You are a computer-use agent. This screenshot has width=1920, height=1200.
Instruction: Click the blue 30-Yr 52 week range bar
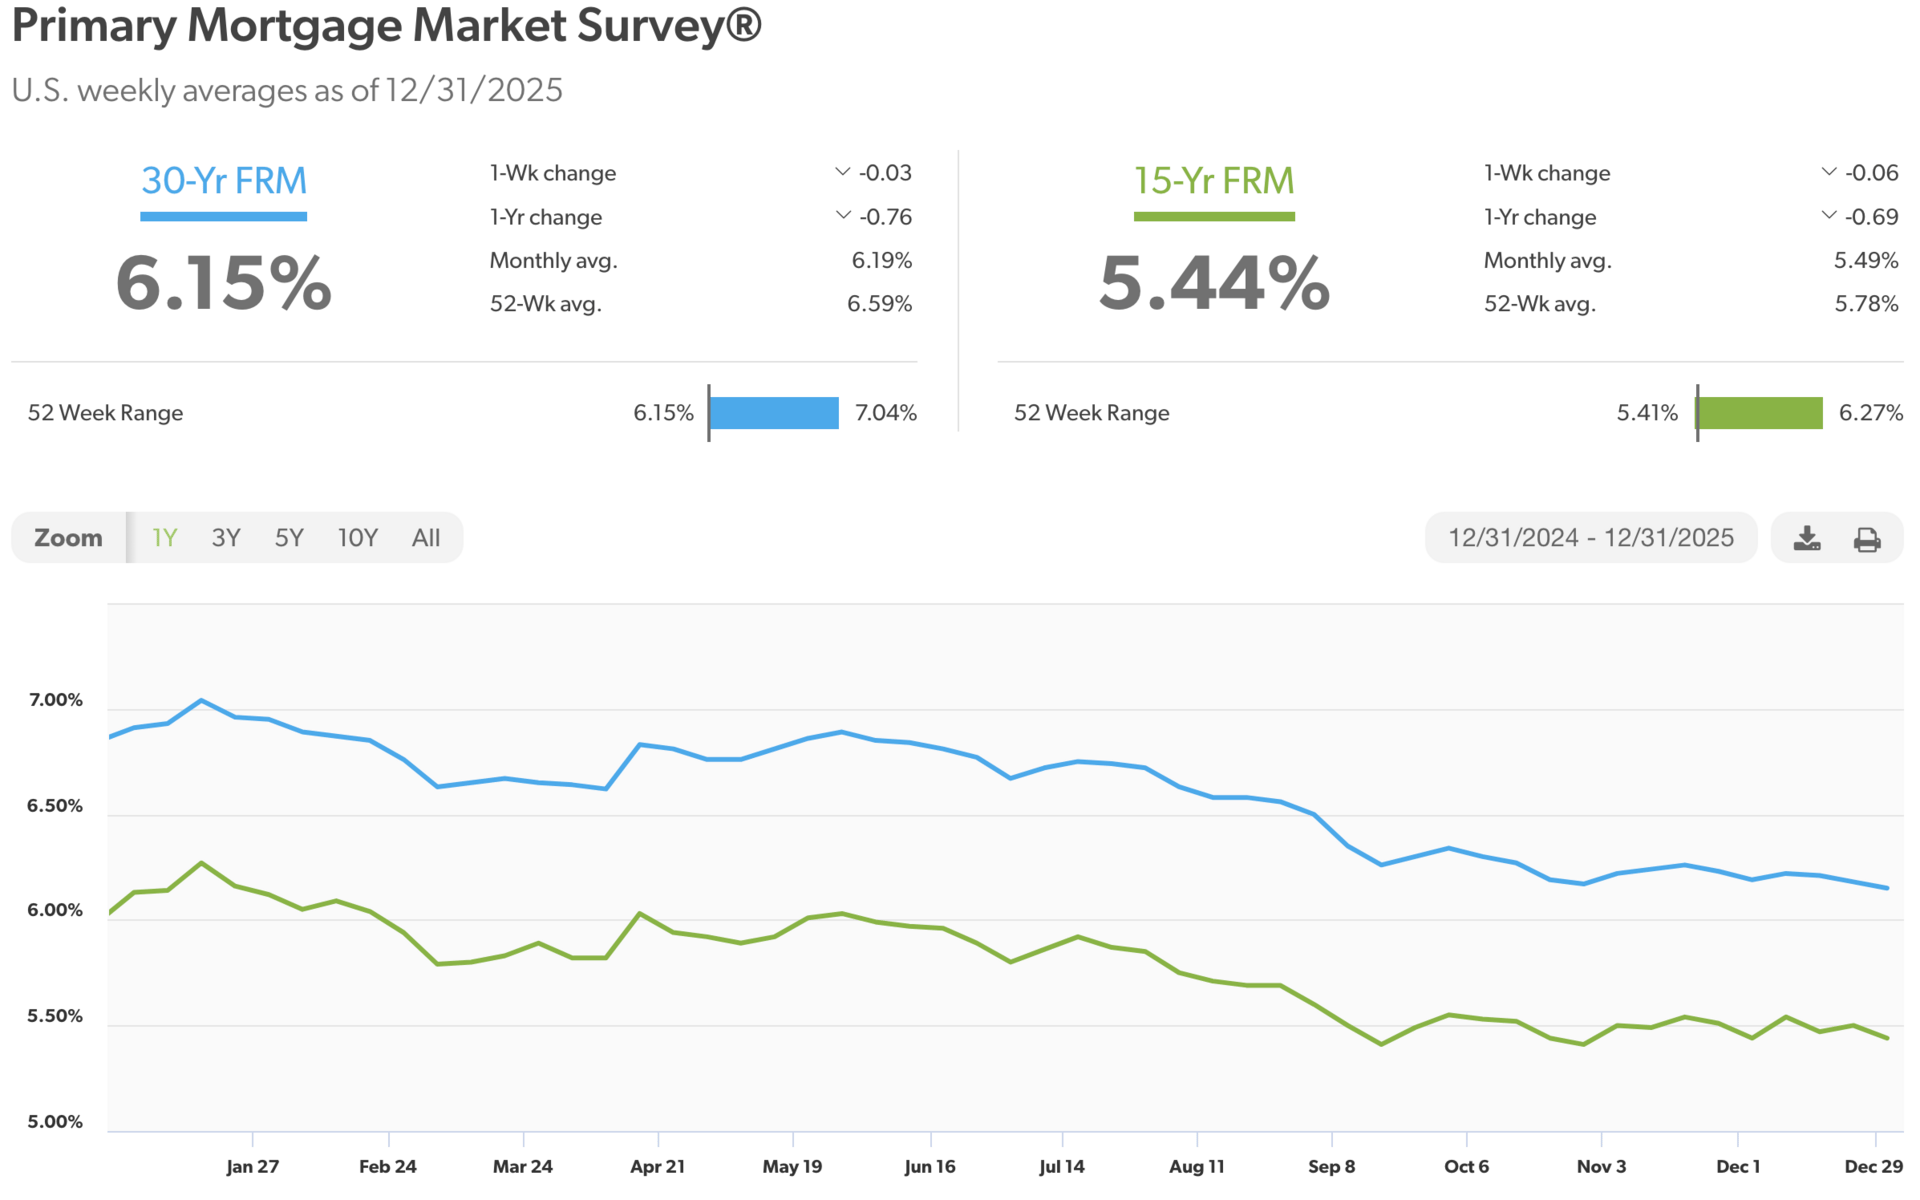774,412
